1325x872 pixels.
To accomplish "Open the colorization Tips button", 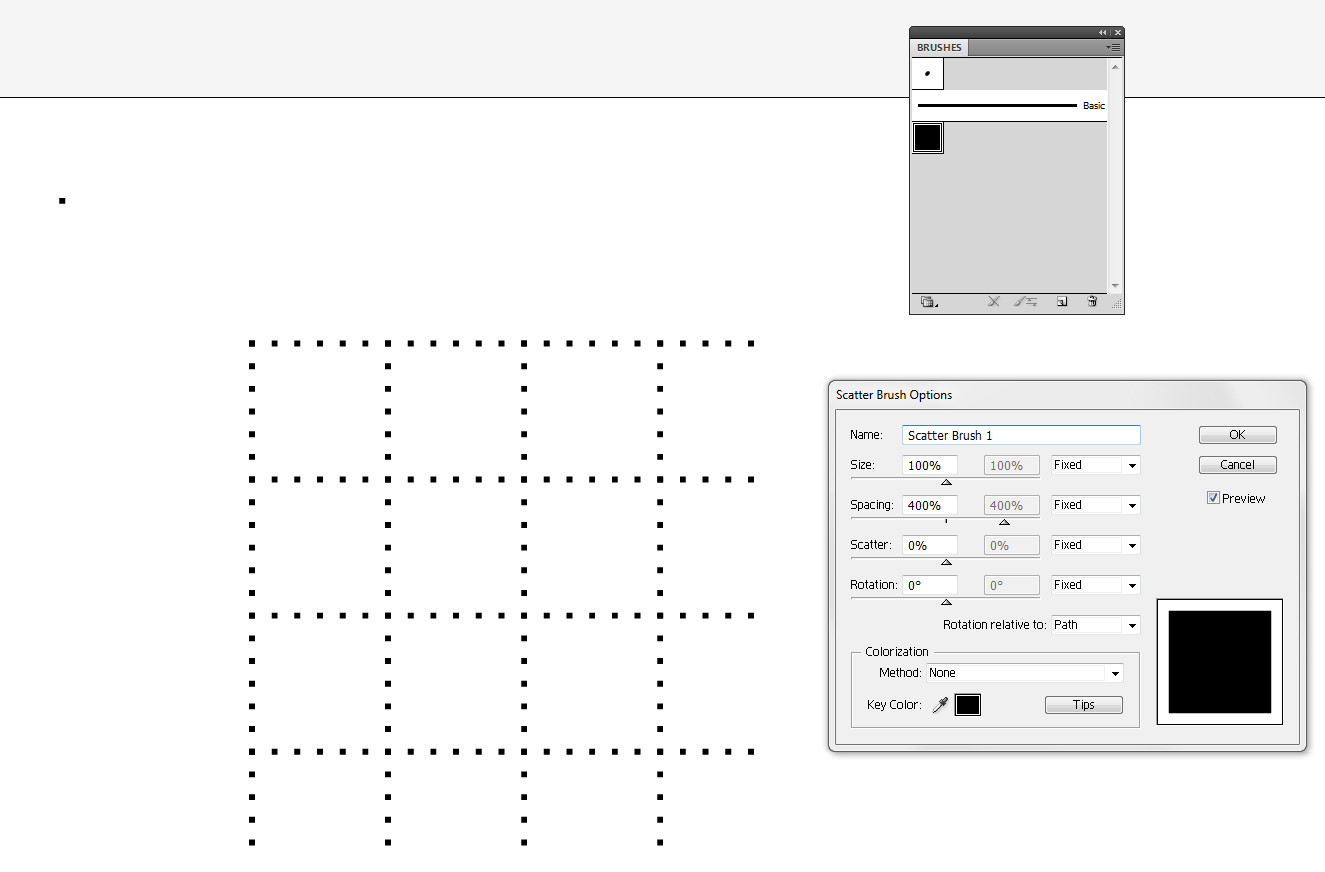I will coord(1083,705).
